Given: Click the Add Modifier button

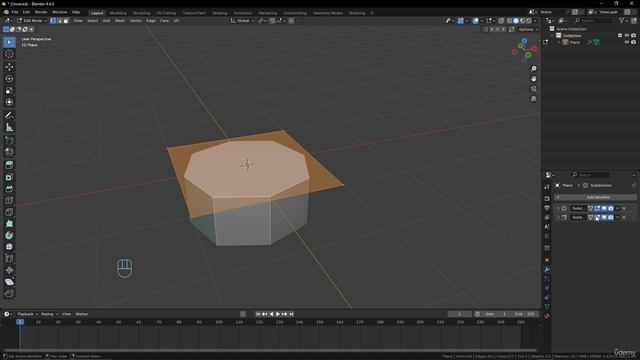Looking at the screenshot, I should point(596,197).
